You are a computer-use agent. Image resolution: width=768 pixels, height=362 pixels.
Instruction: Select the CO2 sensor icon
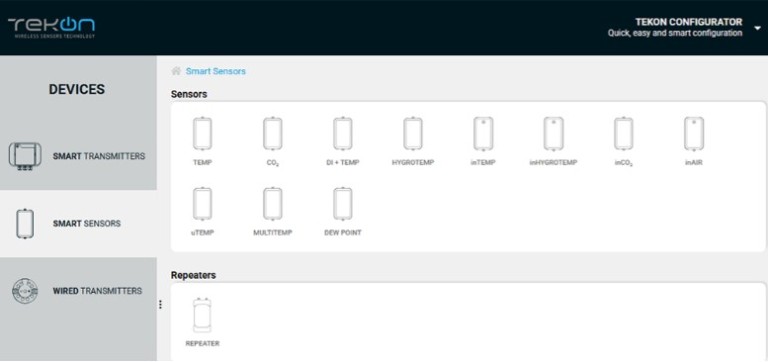click(x=272, y=134)
